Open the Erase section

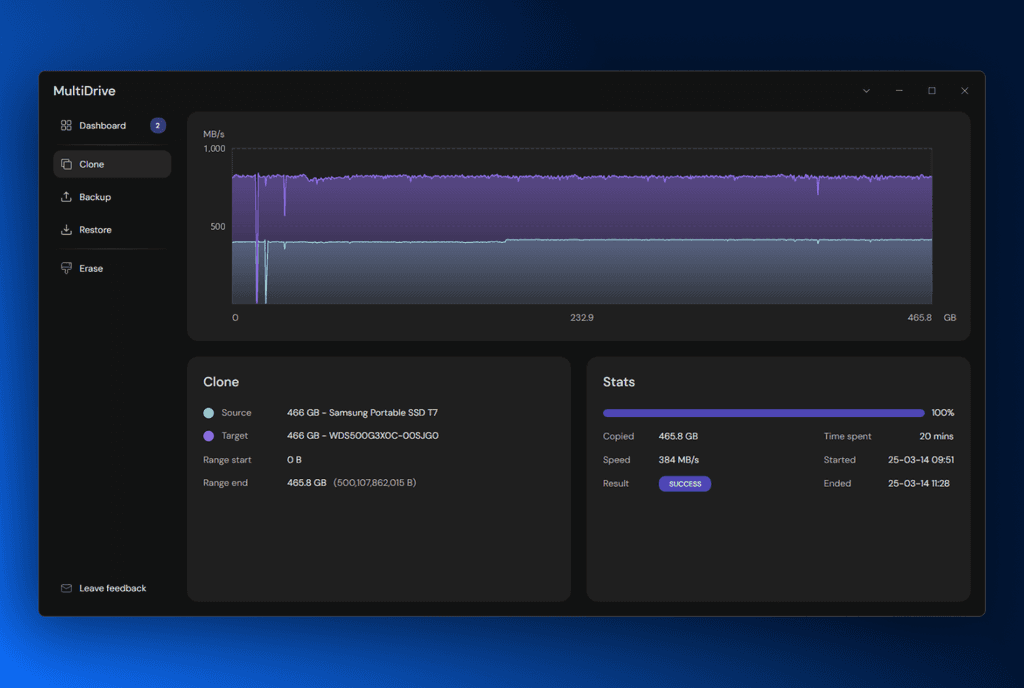[92, 268]
